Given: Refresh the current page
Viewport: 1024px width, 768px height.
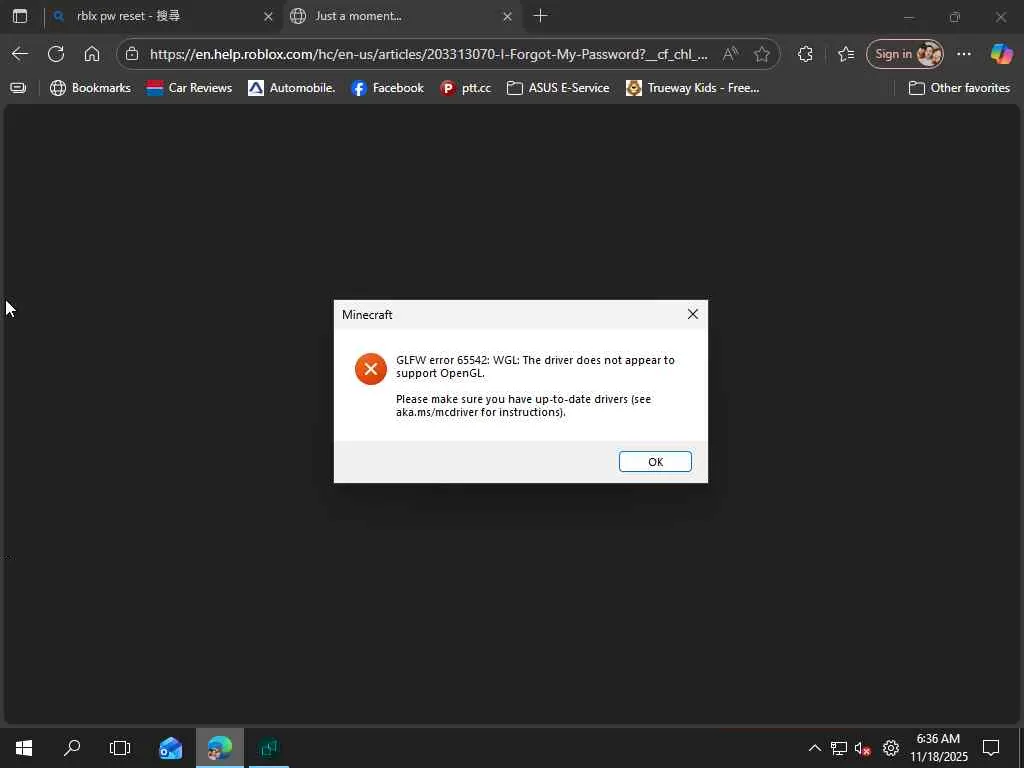Looking at the screenshot, I should [x=56, y=54].
